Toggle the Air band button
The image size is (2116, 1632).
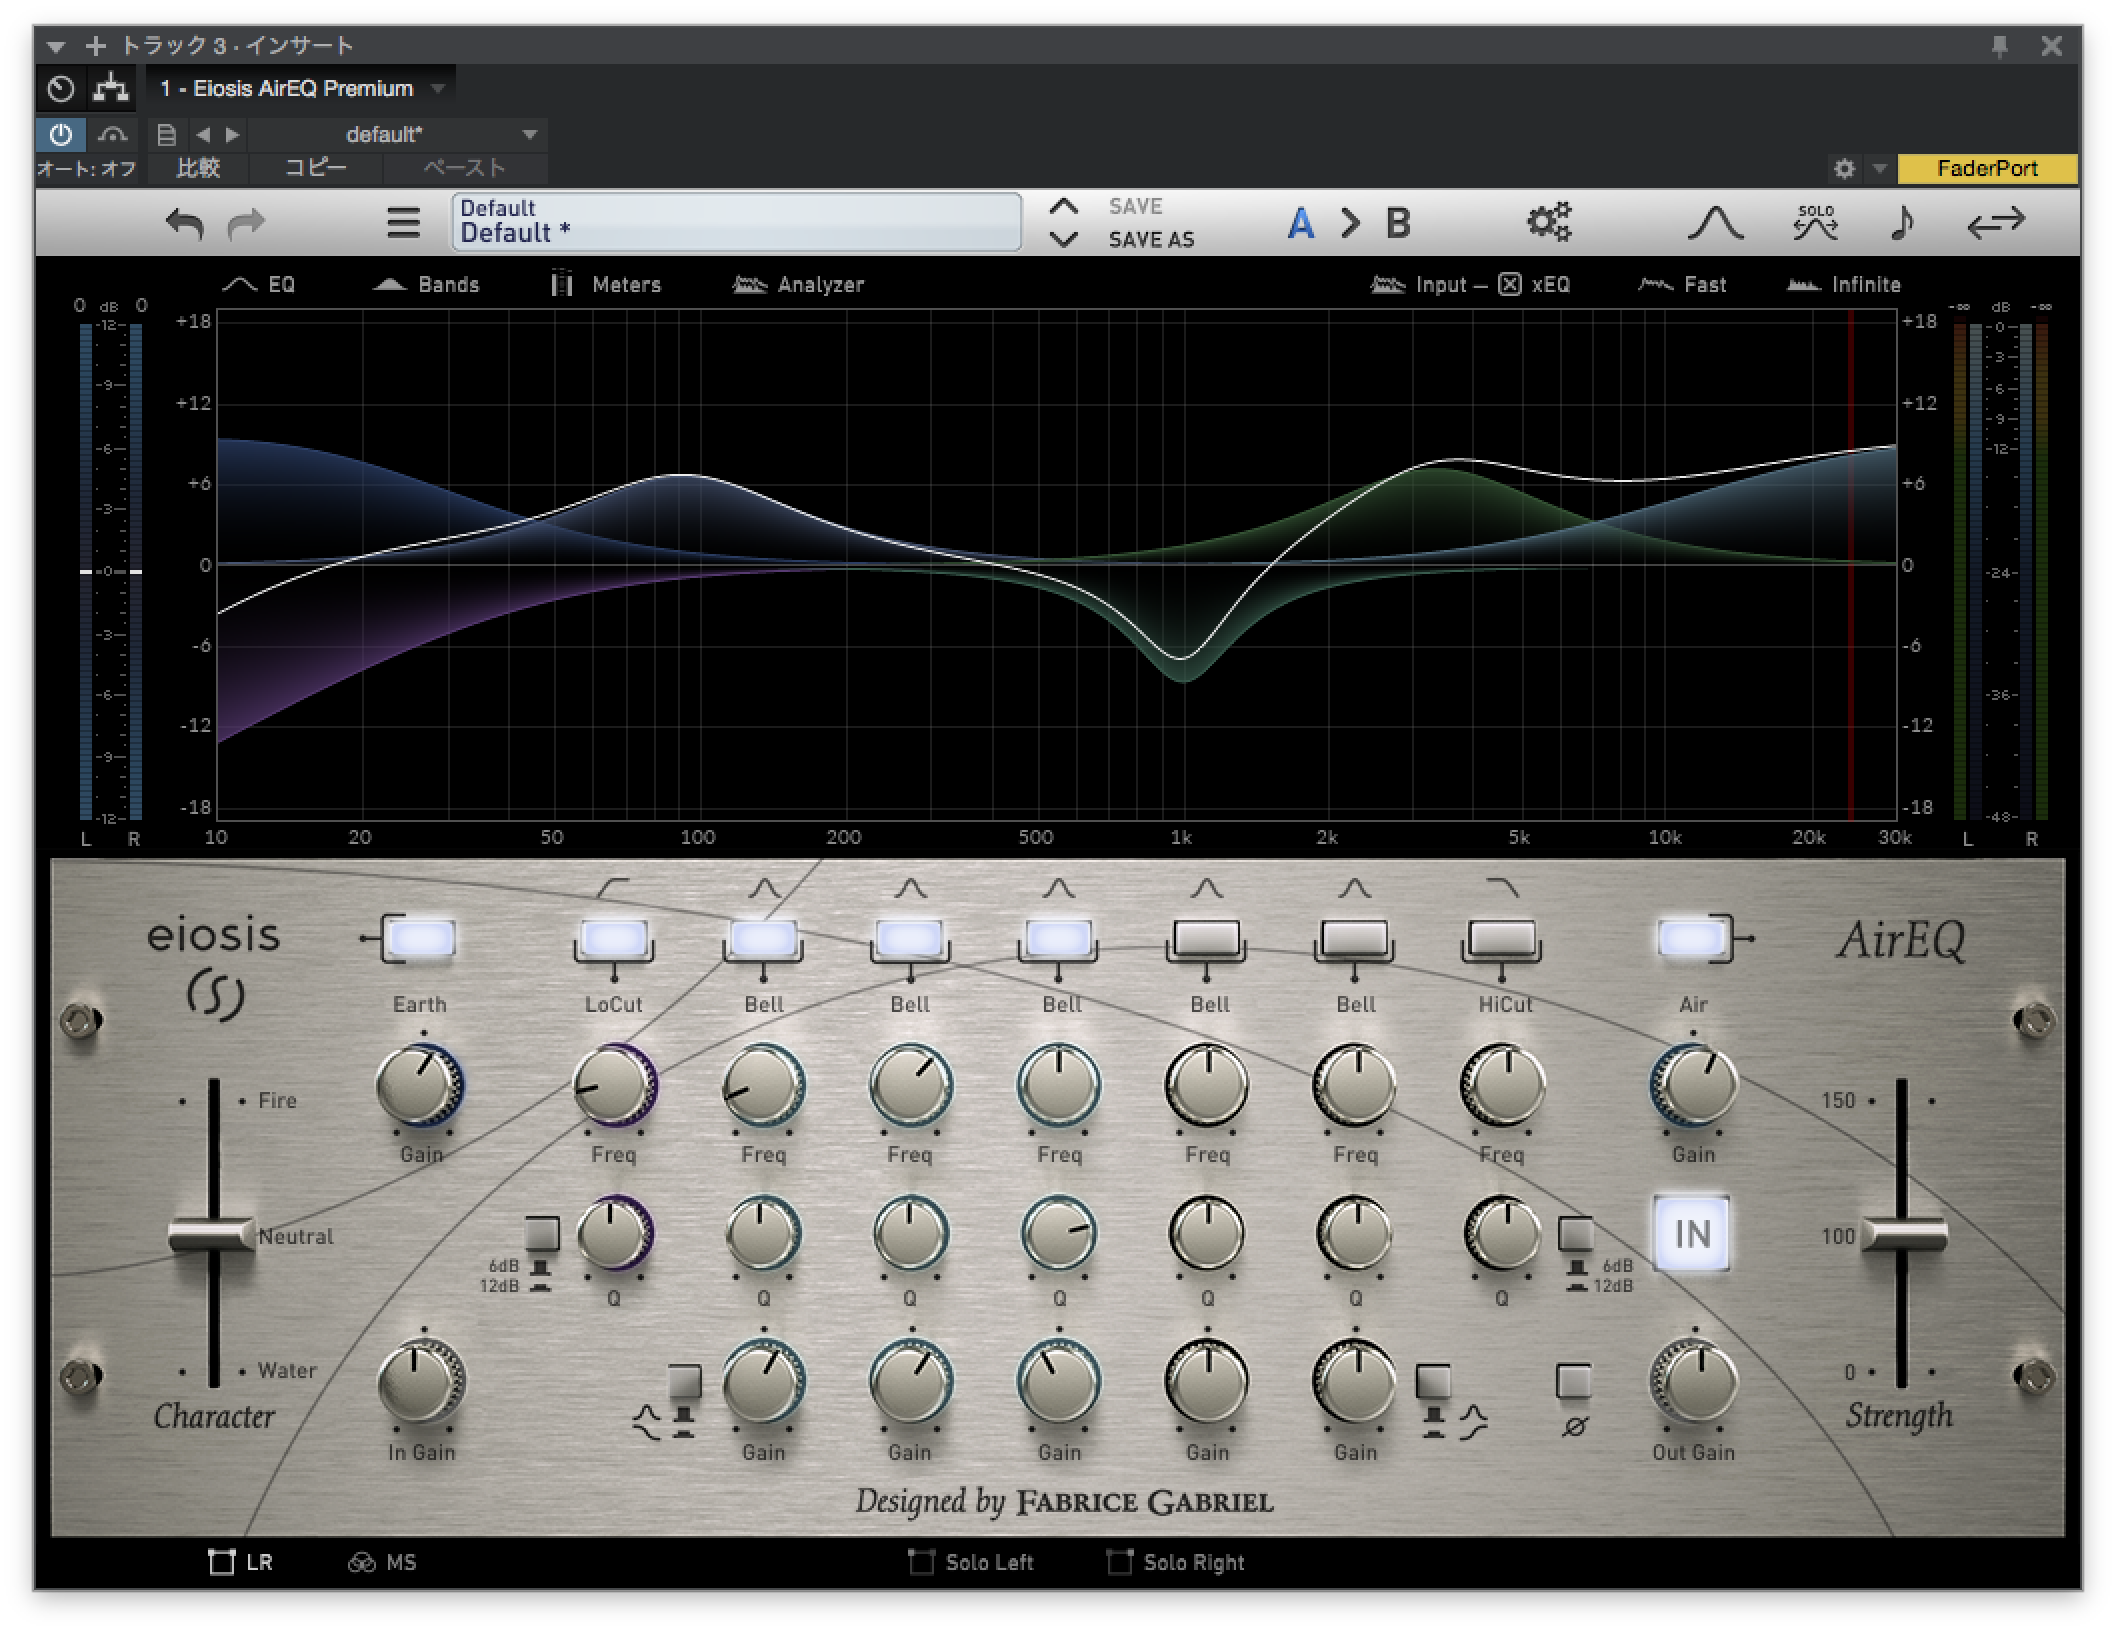pyautogui.click(x=1691, y=939)
